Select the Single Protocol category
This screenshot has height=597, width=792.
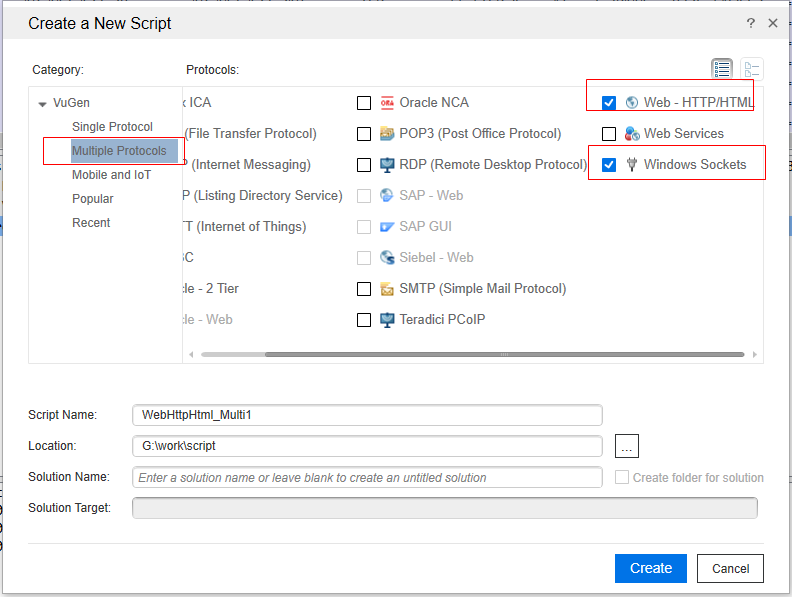pos(112,127)
